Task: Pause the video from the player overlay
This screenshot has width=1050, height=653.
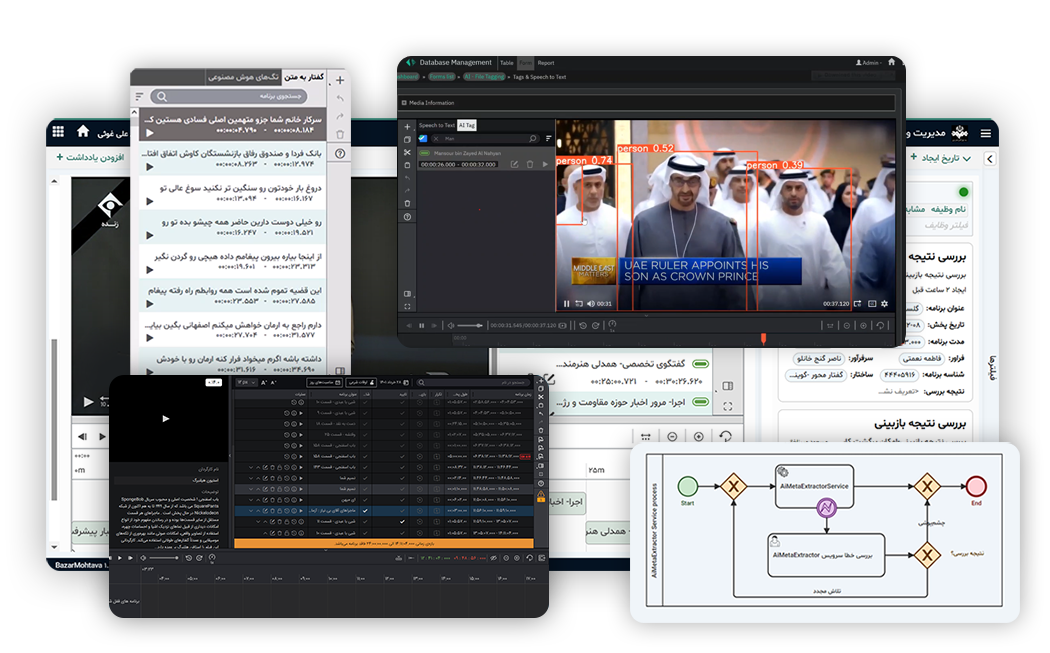Action: click(x=567, y=303)
